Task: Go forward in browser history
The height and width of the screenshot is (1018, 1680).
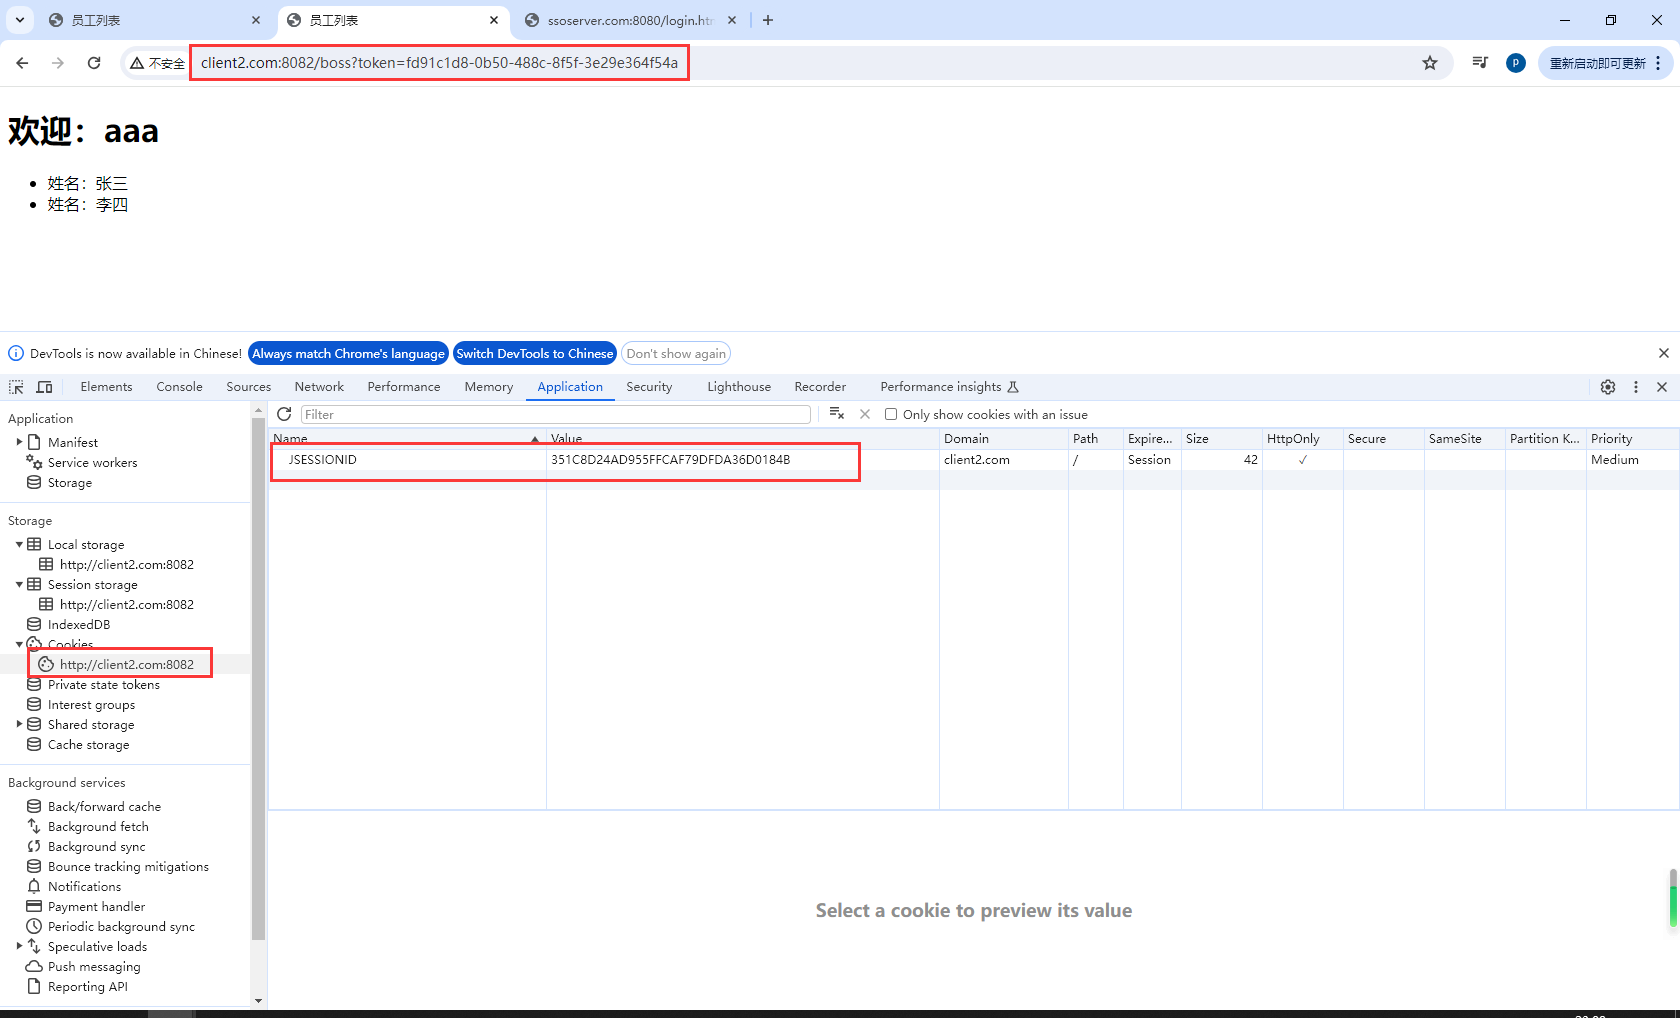Action: [x=58, y=63]
